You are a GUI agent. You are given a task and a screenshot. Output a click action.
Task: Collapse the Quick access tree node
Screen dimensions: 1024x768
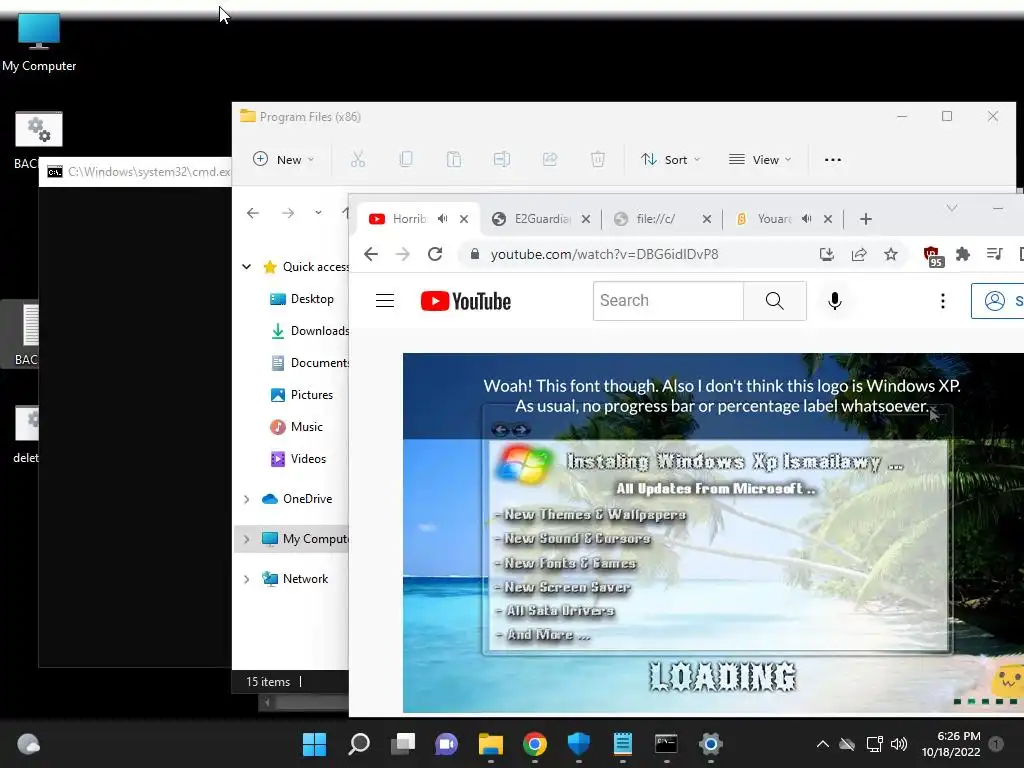(x=246, y=266)
